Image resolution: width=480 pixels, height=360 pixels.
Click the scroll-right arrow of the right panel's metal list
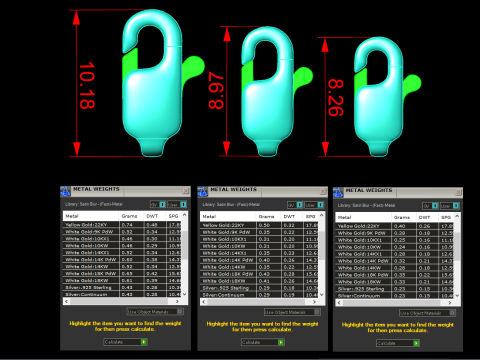coord(450,303)
